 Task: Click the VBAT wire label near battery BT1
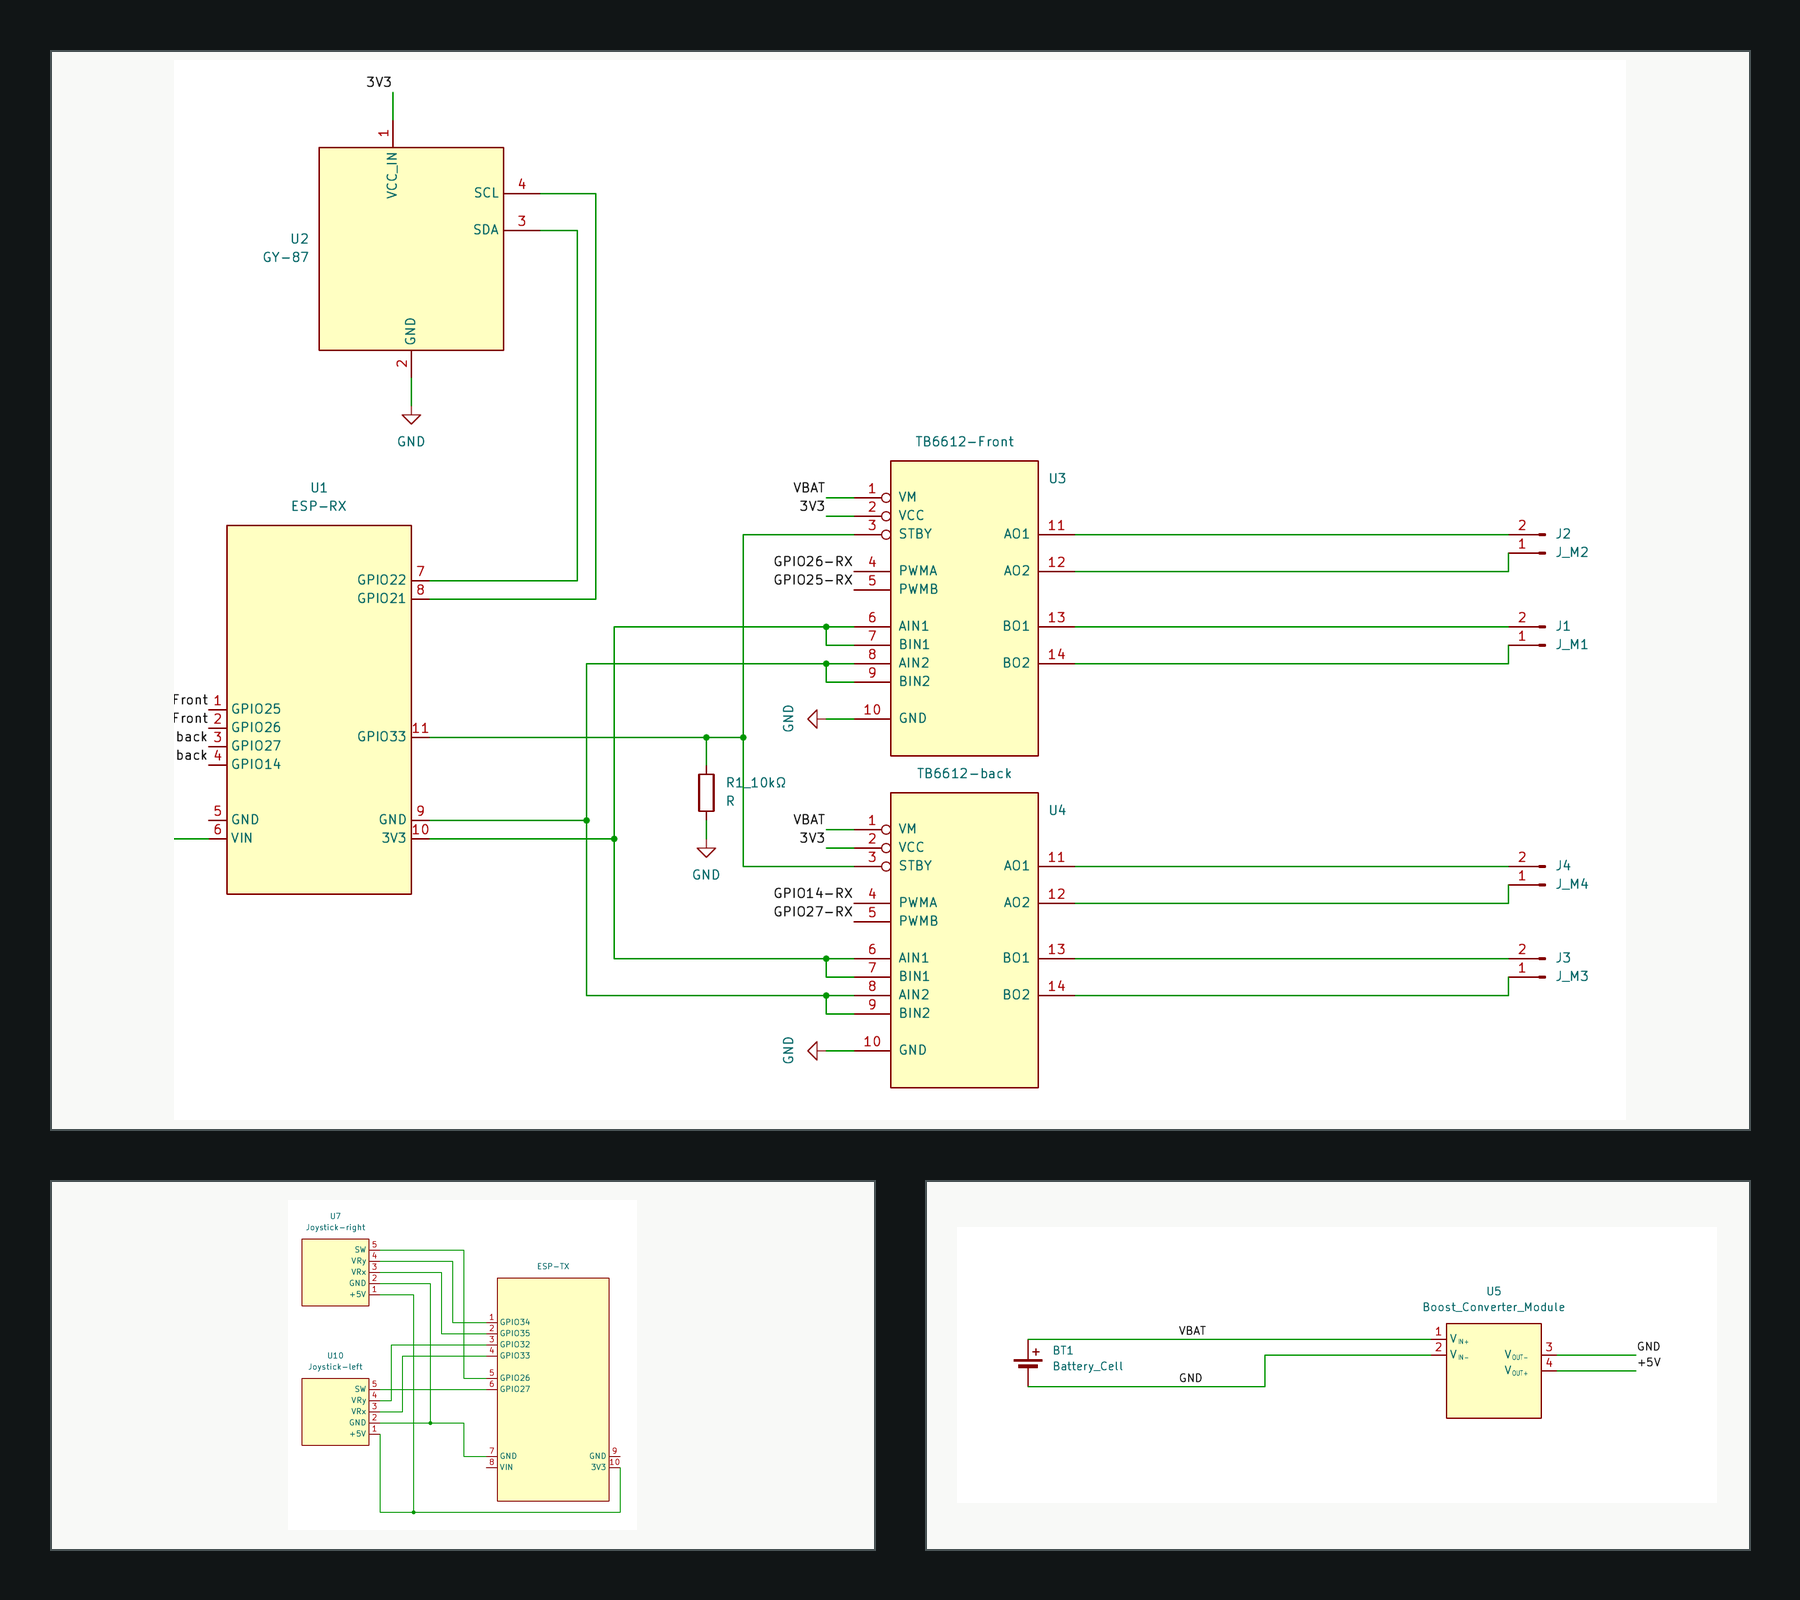click(x=1192, y=1331)
